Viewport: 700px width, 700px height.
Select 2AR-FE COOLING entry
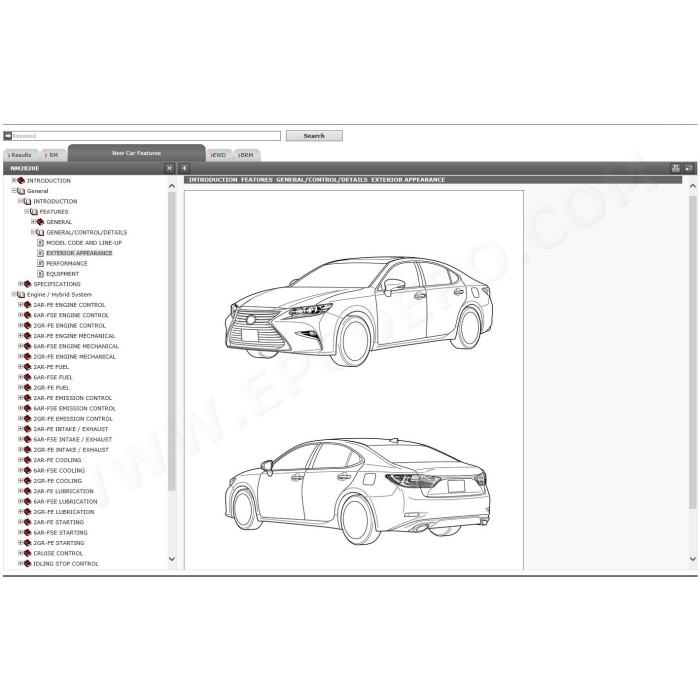click(58, 460)
